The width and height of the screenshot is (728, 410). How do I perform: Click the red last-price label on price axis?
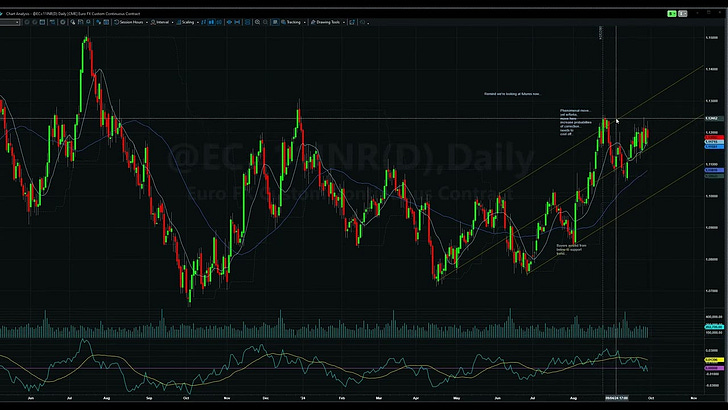(714, 137)
